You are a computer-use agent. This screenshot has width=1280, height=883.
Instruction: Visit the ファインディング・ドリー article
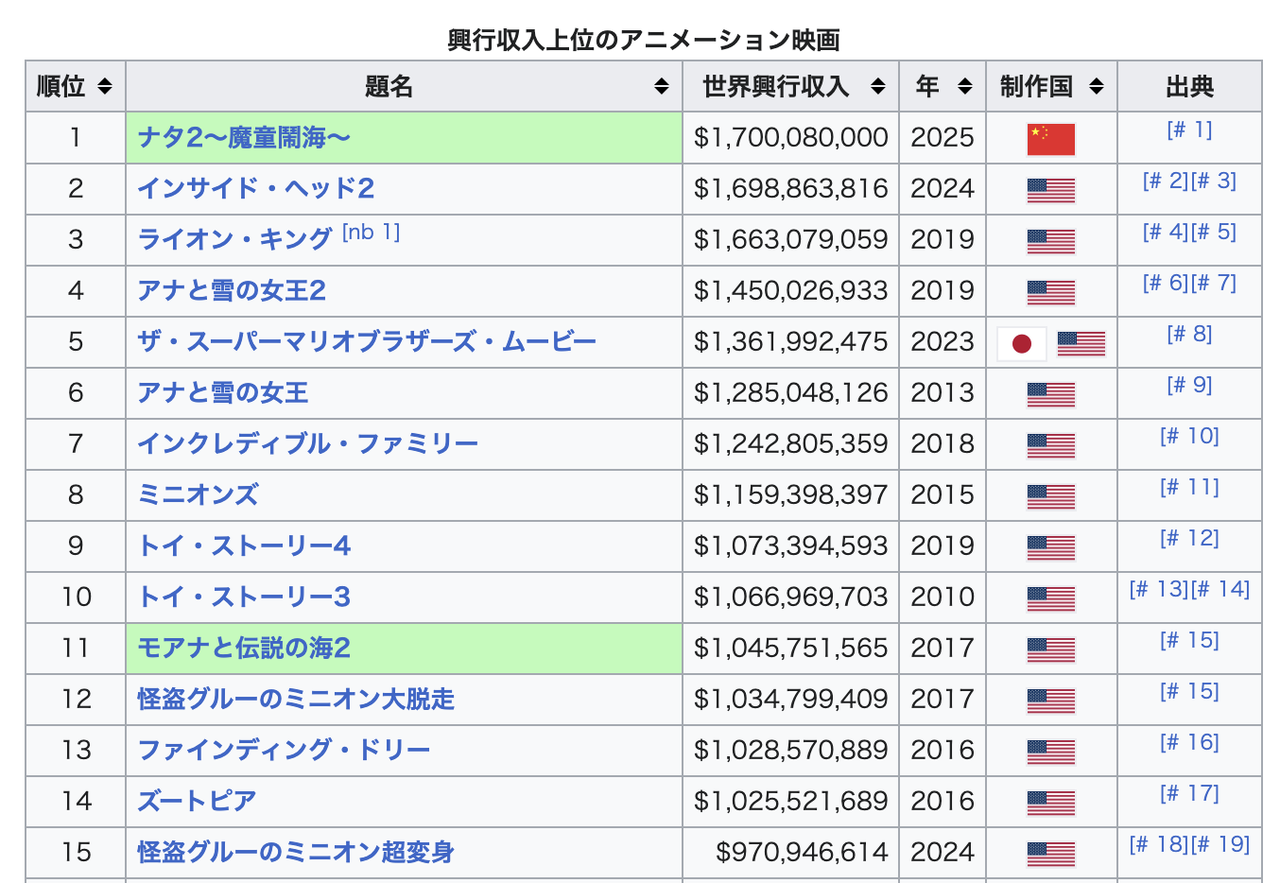pyautogui.click(x=284, y=749)
